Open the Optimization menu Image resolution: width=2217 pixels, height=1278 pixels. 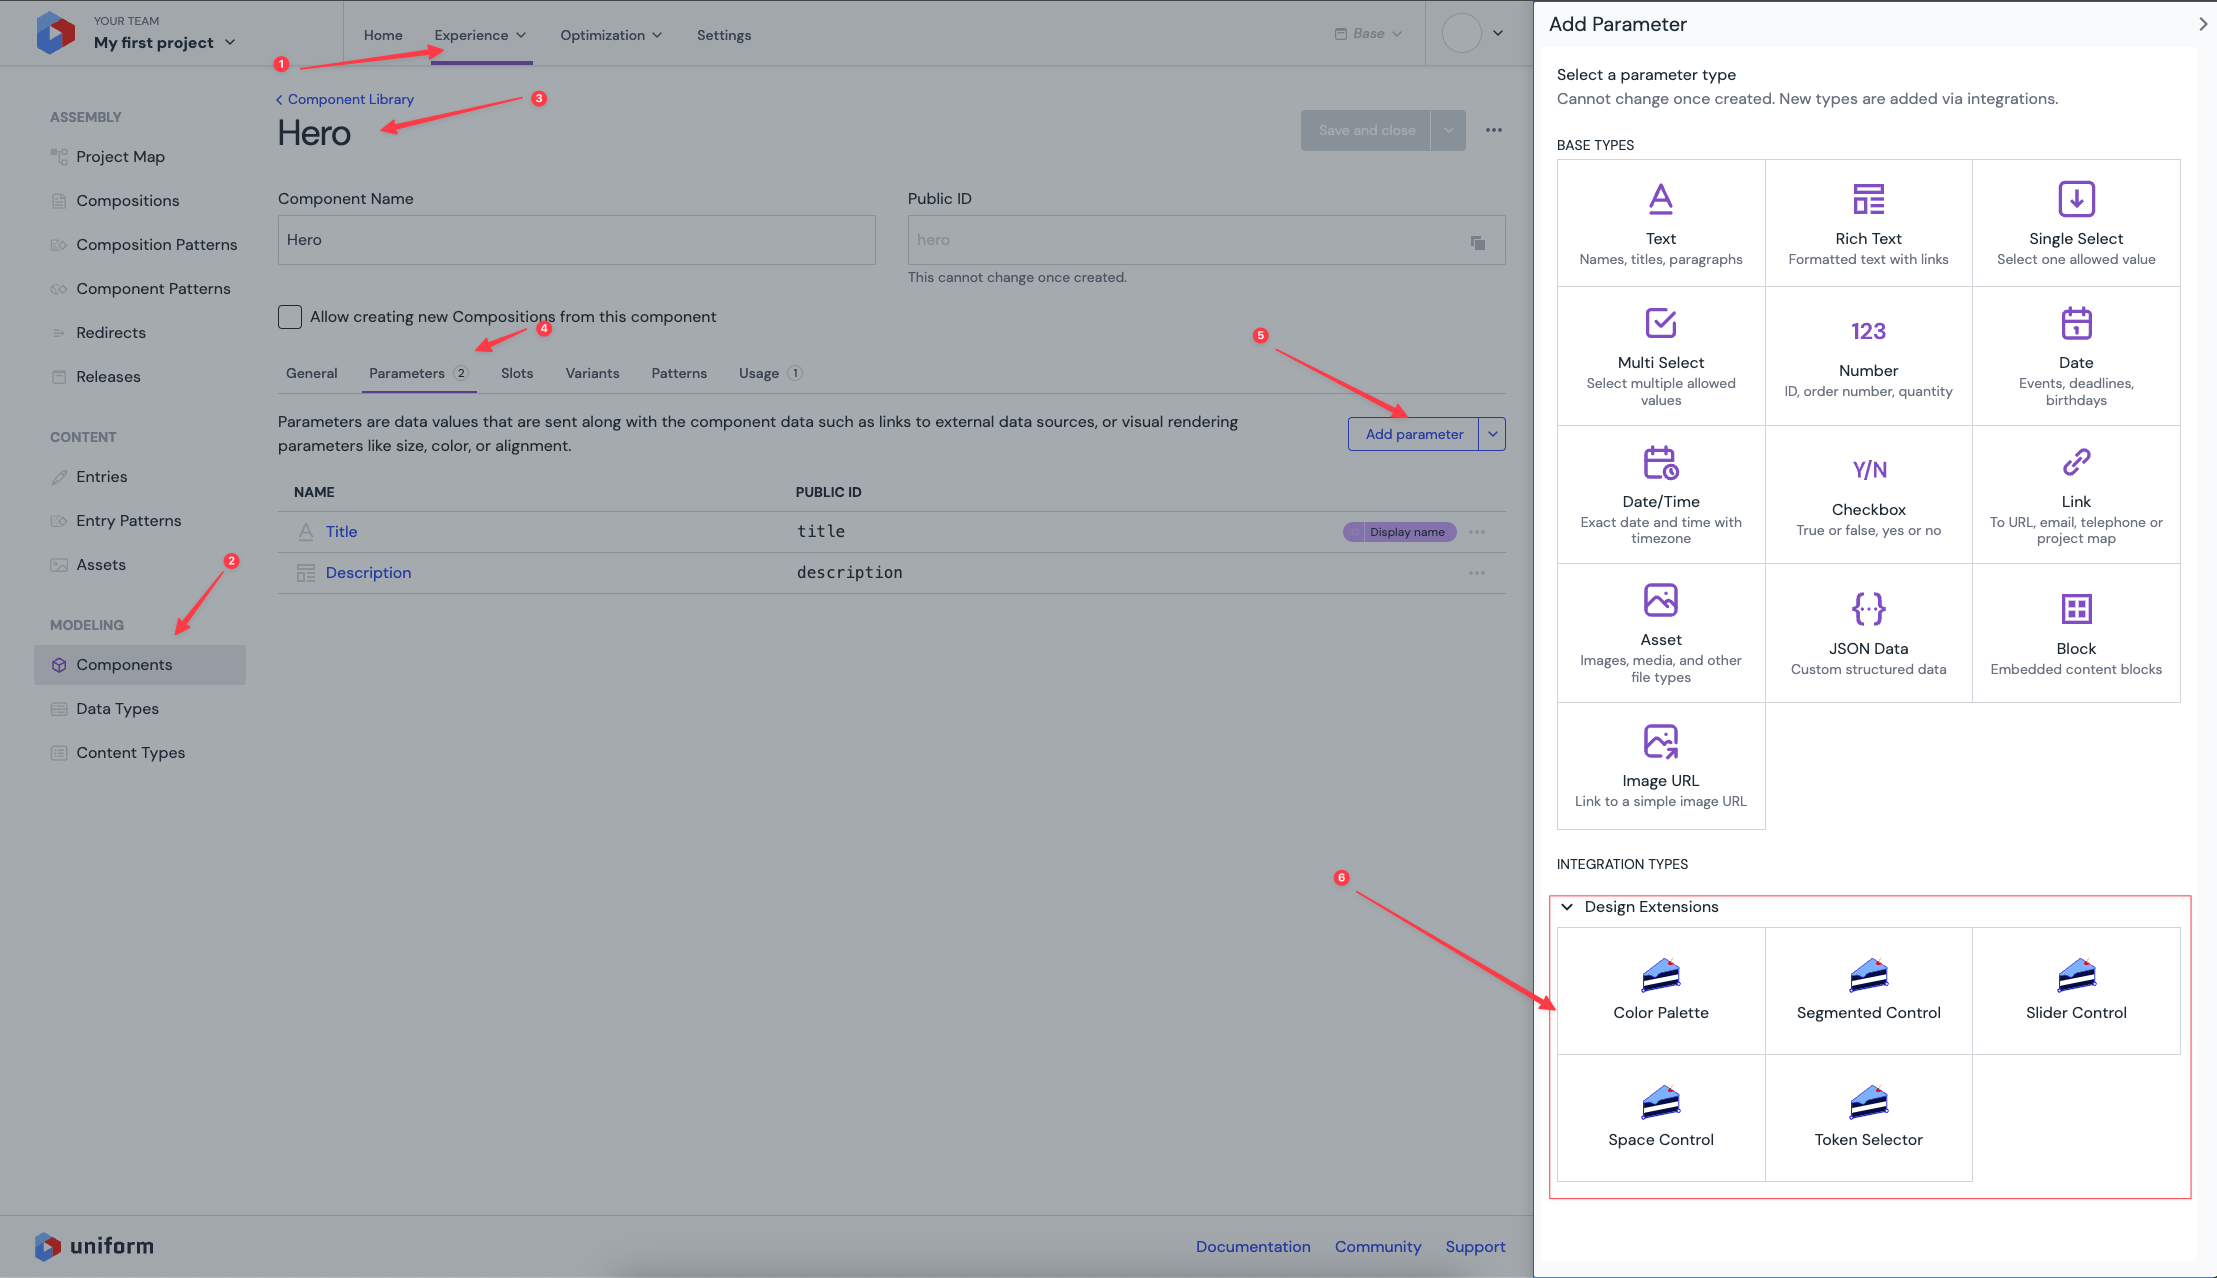[x=610, y=35]
